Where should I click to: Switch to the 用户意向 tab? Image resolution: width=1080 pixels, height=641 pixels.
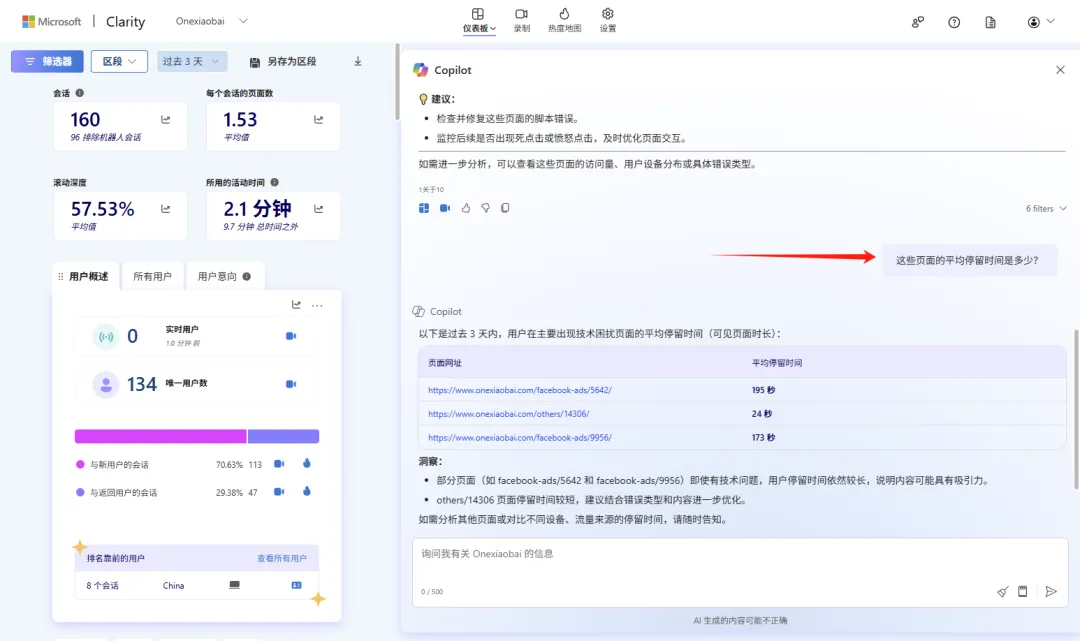coord(223,277)
